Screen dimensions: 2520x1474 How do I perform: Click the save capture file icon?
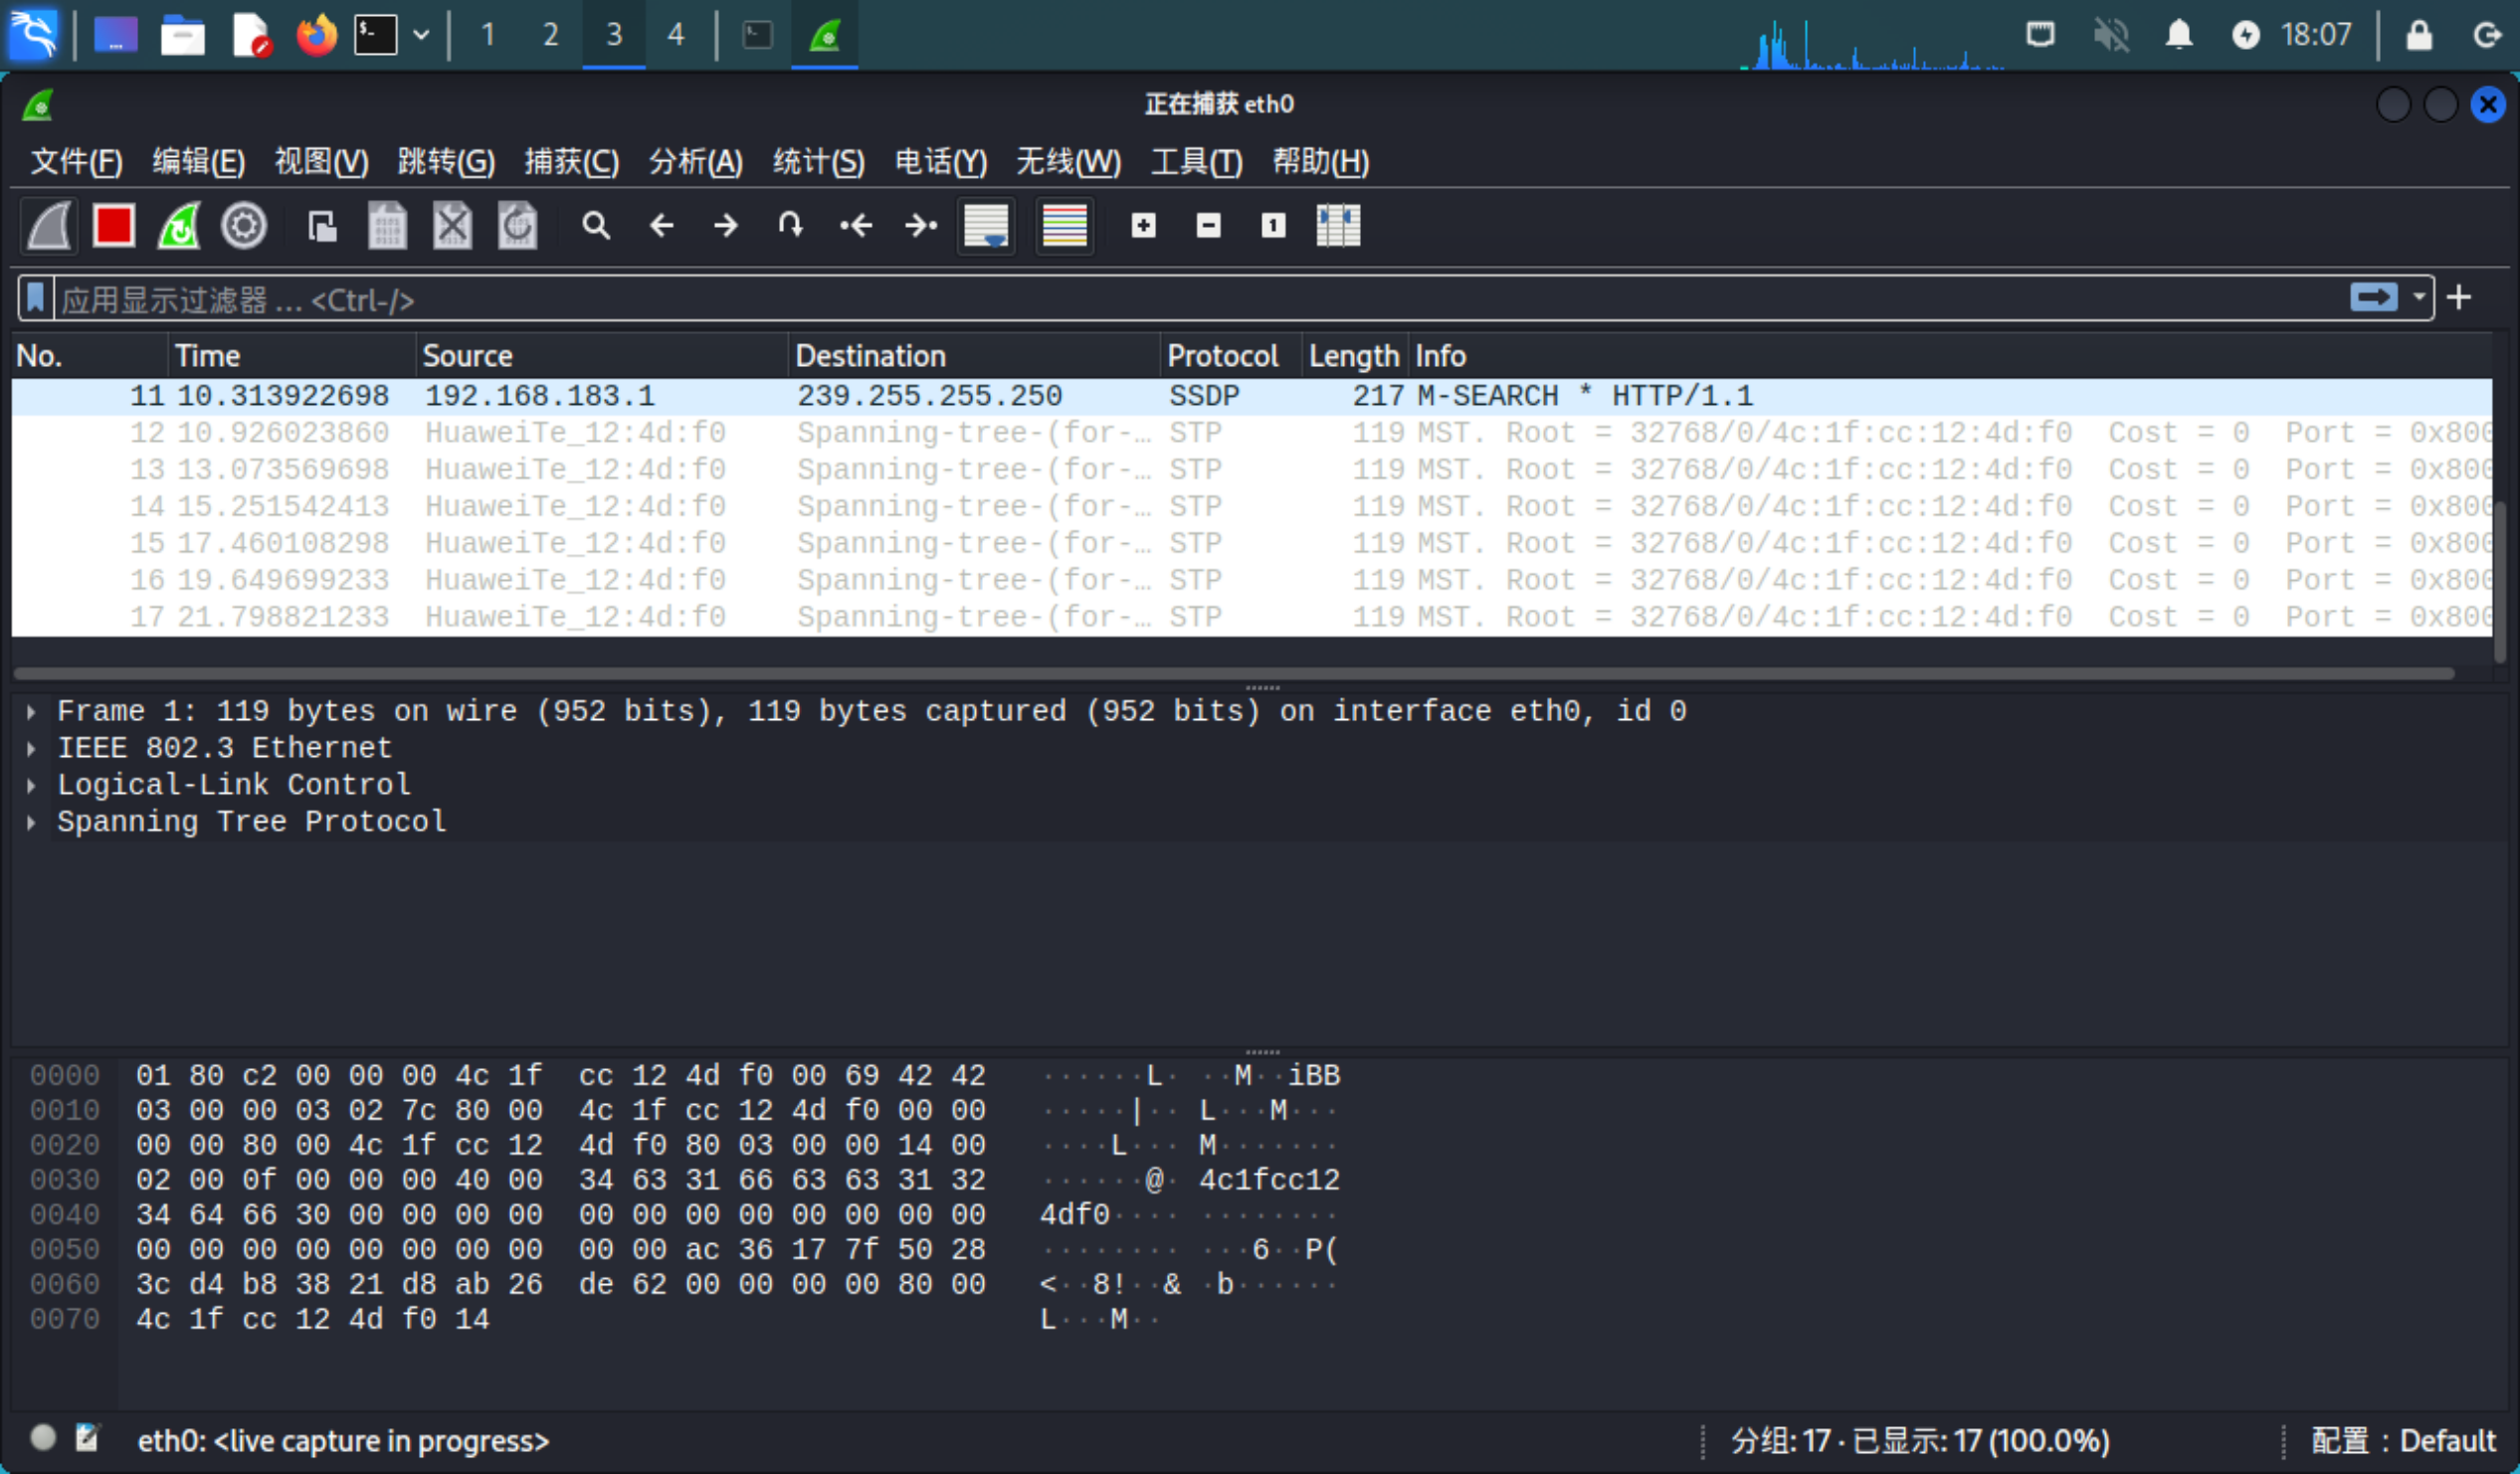click(388, 225)
